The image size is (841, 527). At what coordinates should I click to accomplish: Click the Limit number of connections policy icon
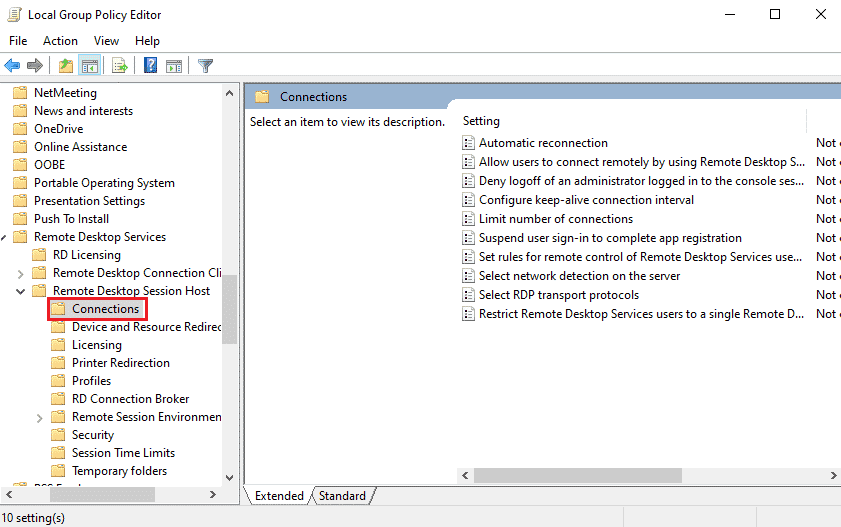468,219
